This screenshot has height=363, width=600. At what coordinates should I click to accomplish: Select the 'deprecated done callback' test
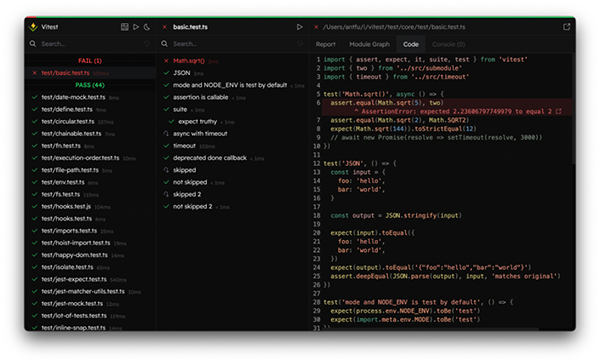pos(232,158)
